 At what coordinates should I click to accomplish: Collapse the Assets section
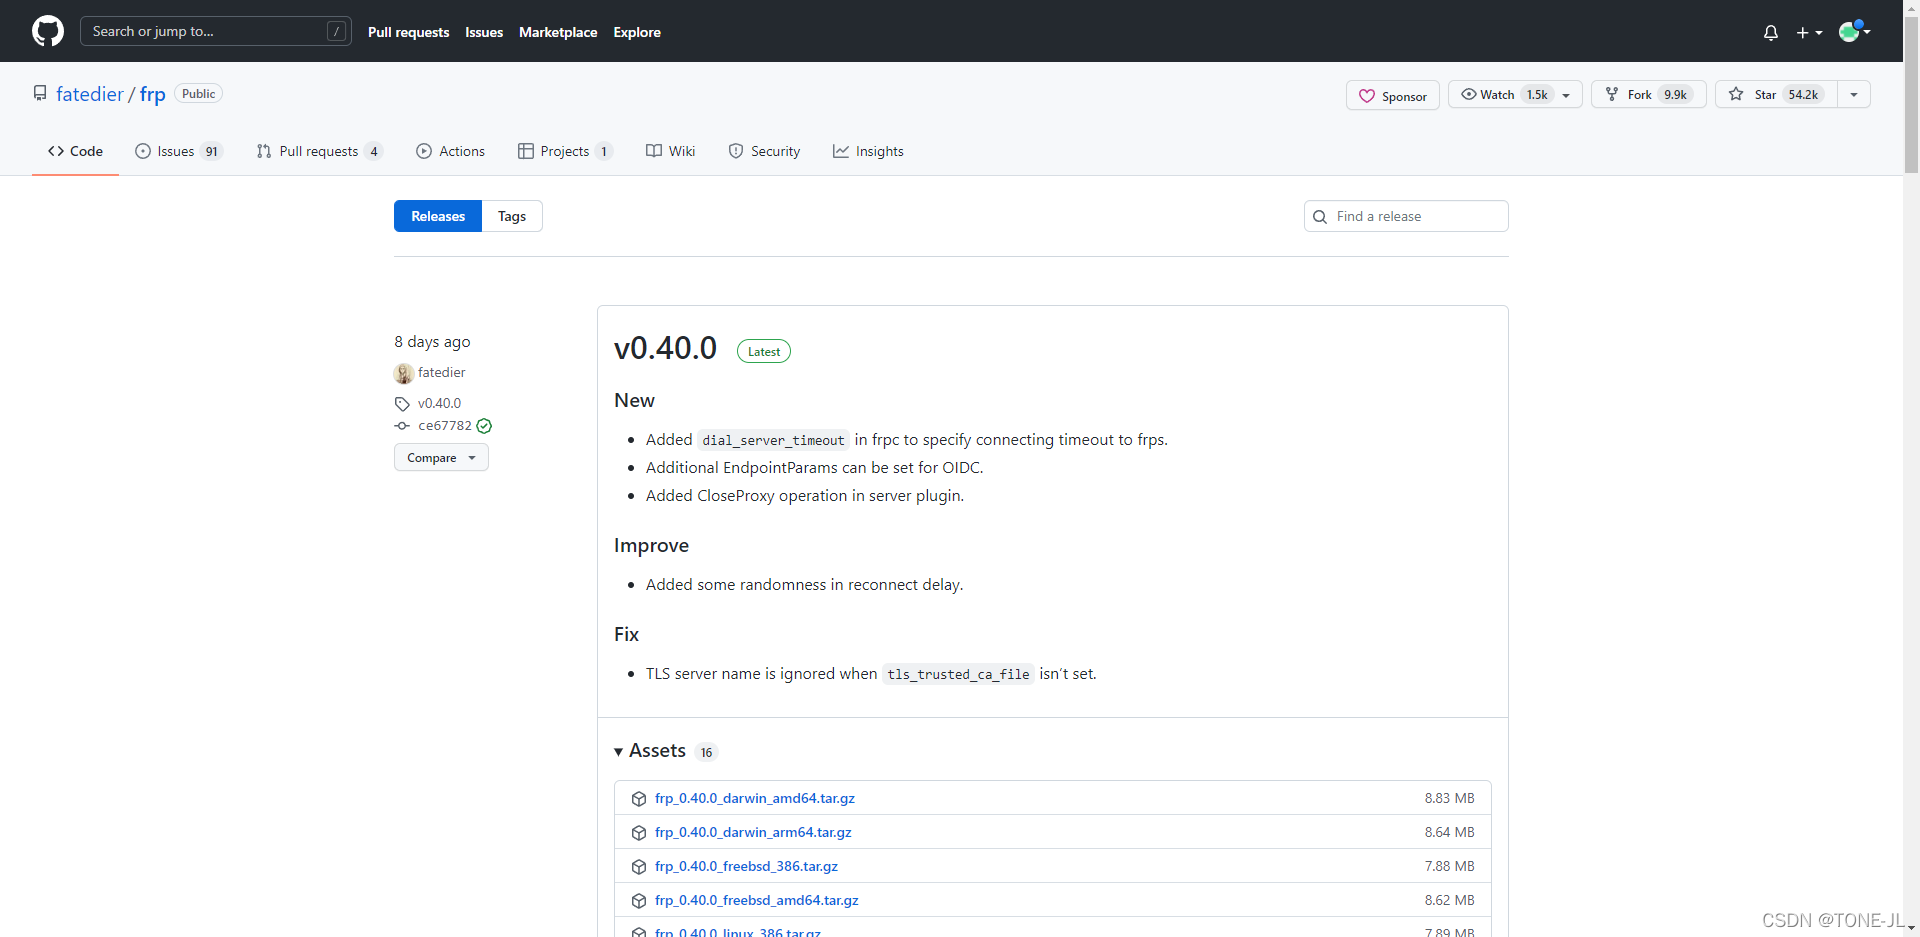coord(651,751)
